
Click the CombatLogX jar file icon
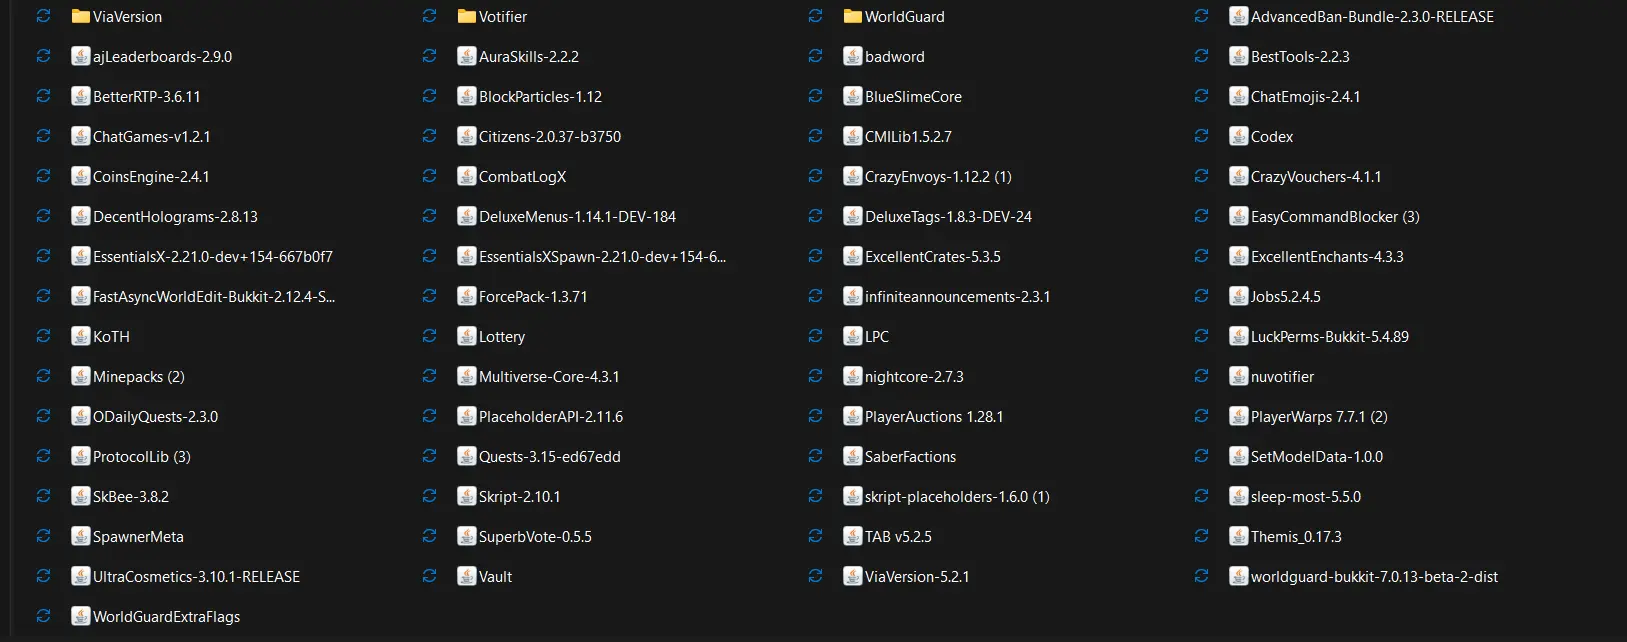(x=467, y=176)
